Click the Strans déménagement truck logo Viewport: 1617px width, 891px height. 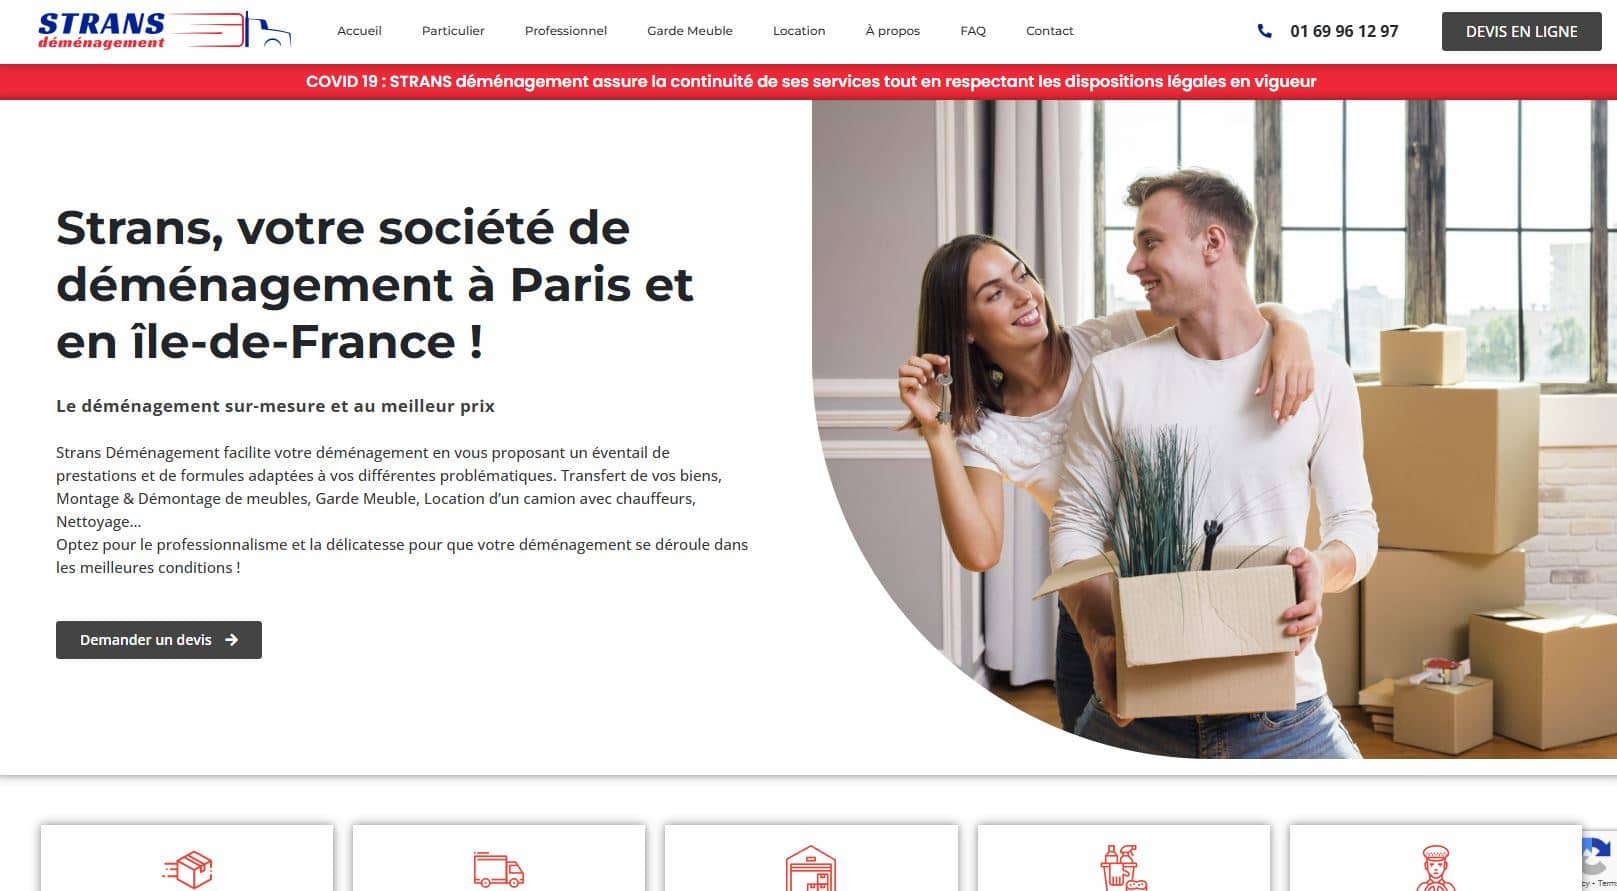click(x=164, y=30)
